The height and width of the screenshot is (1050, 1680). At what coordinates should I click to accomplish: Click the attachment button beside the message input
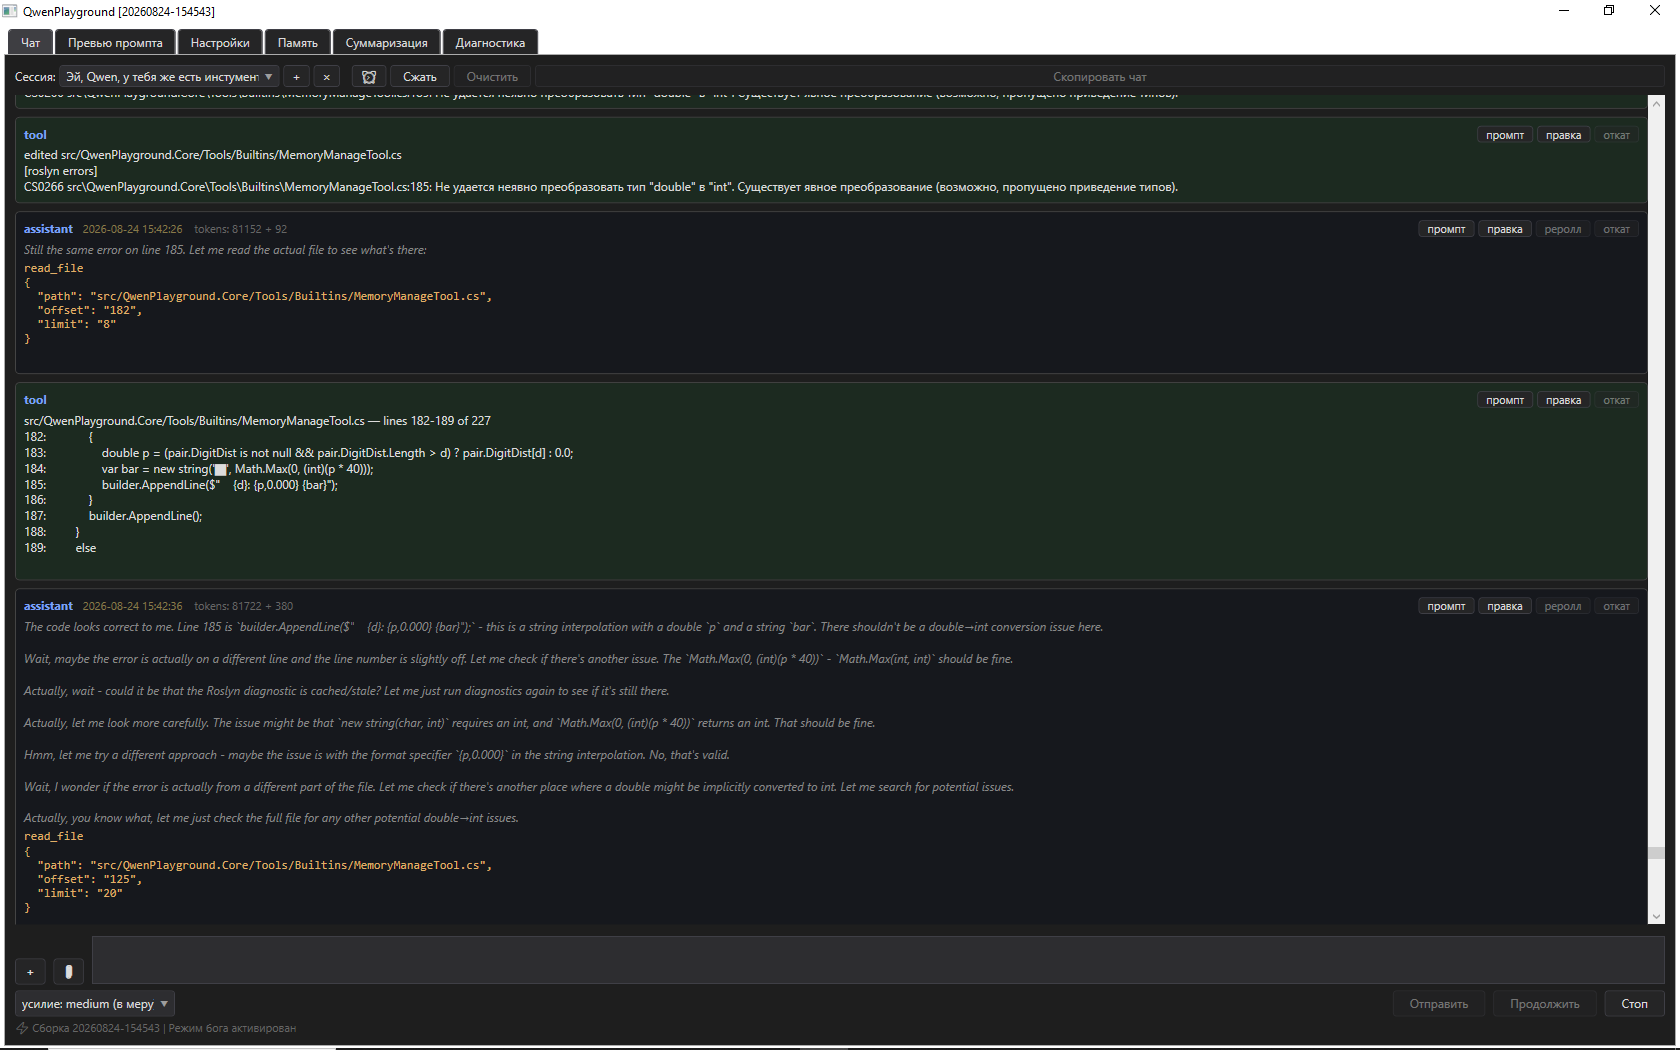[x=68, y=972]
